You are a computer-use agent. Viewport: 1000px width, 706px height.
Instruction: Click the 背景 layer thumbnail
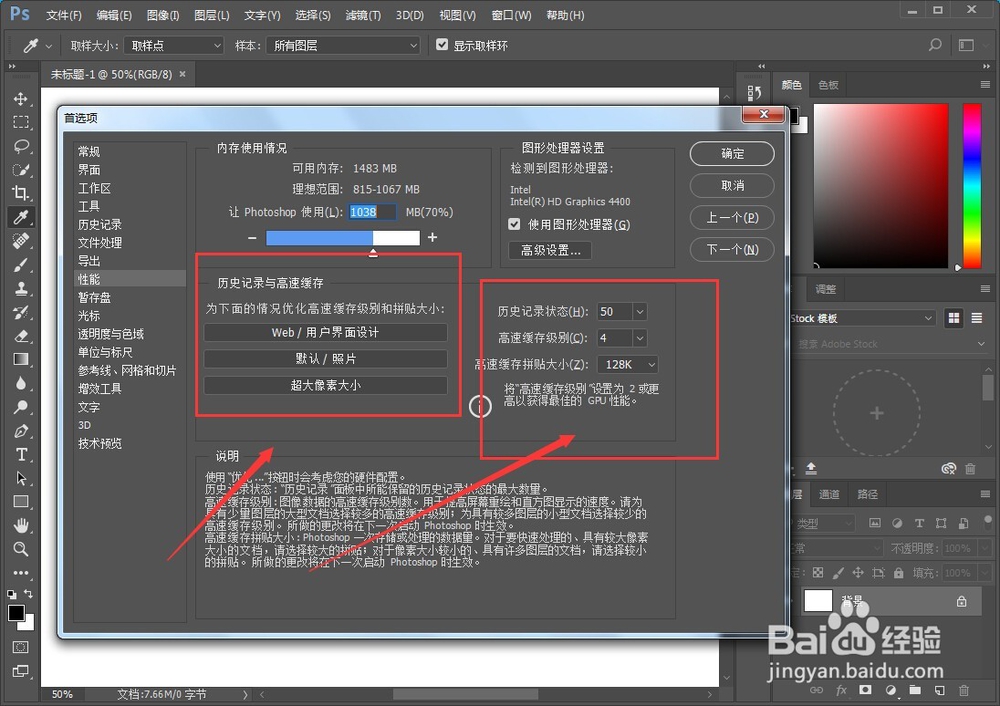click(818, 601)
